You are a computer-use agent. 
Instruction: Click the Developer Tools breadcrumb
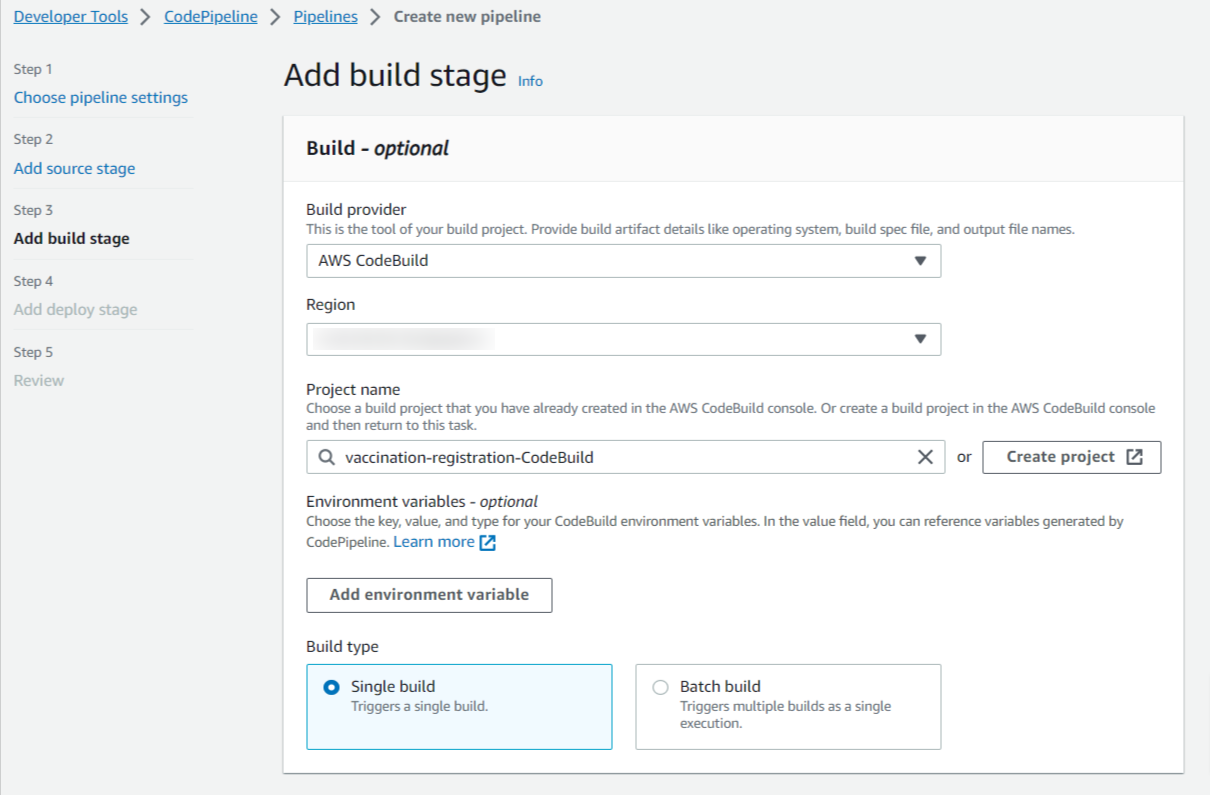(x=71, y=17)
